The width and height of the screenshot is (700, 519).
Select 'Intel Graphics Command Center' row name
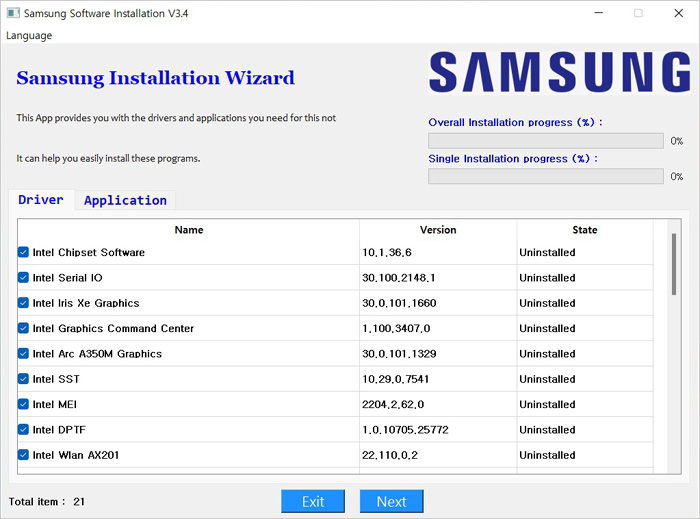coord(113,328)
